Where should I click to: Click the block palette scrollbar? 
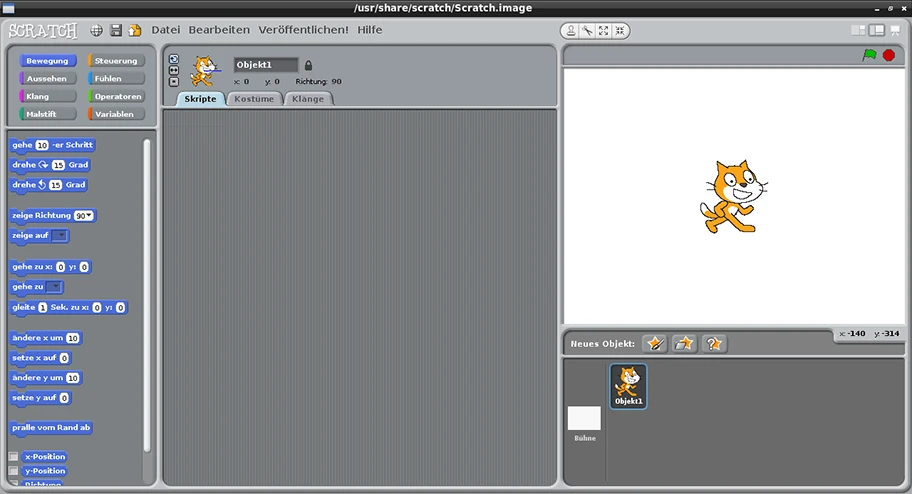(147, 296)
